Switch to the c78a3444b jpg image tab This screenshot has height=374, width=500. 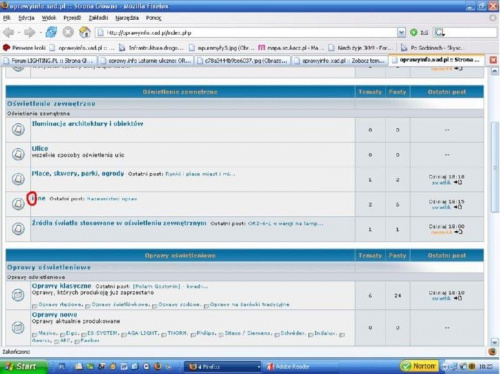point(242,60)
